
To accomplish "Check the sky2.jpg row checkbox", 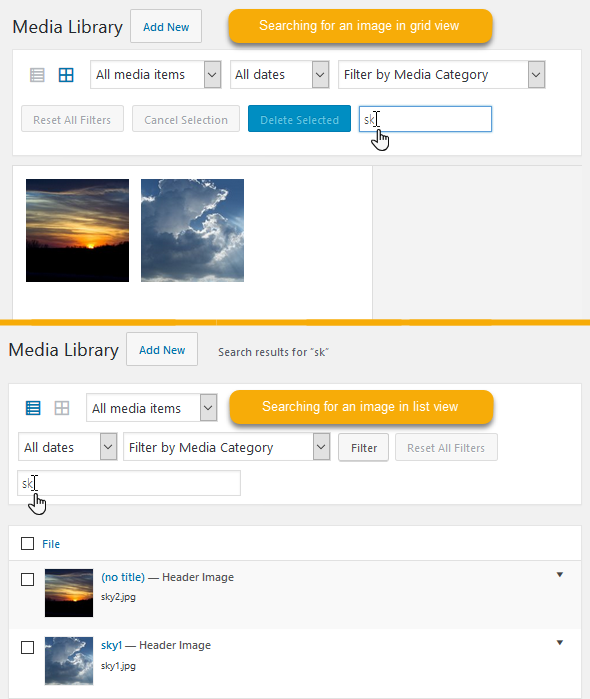I will (28, 579).
